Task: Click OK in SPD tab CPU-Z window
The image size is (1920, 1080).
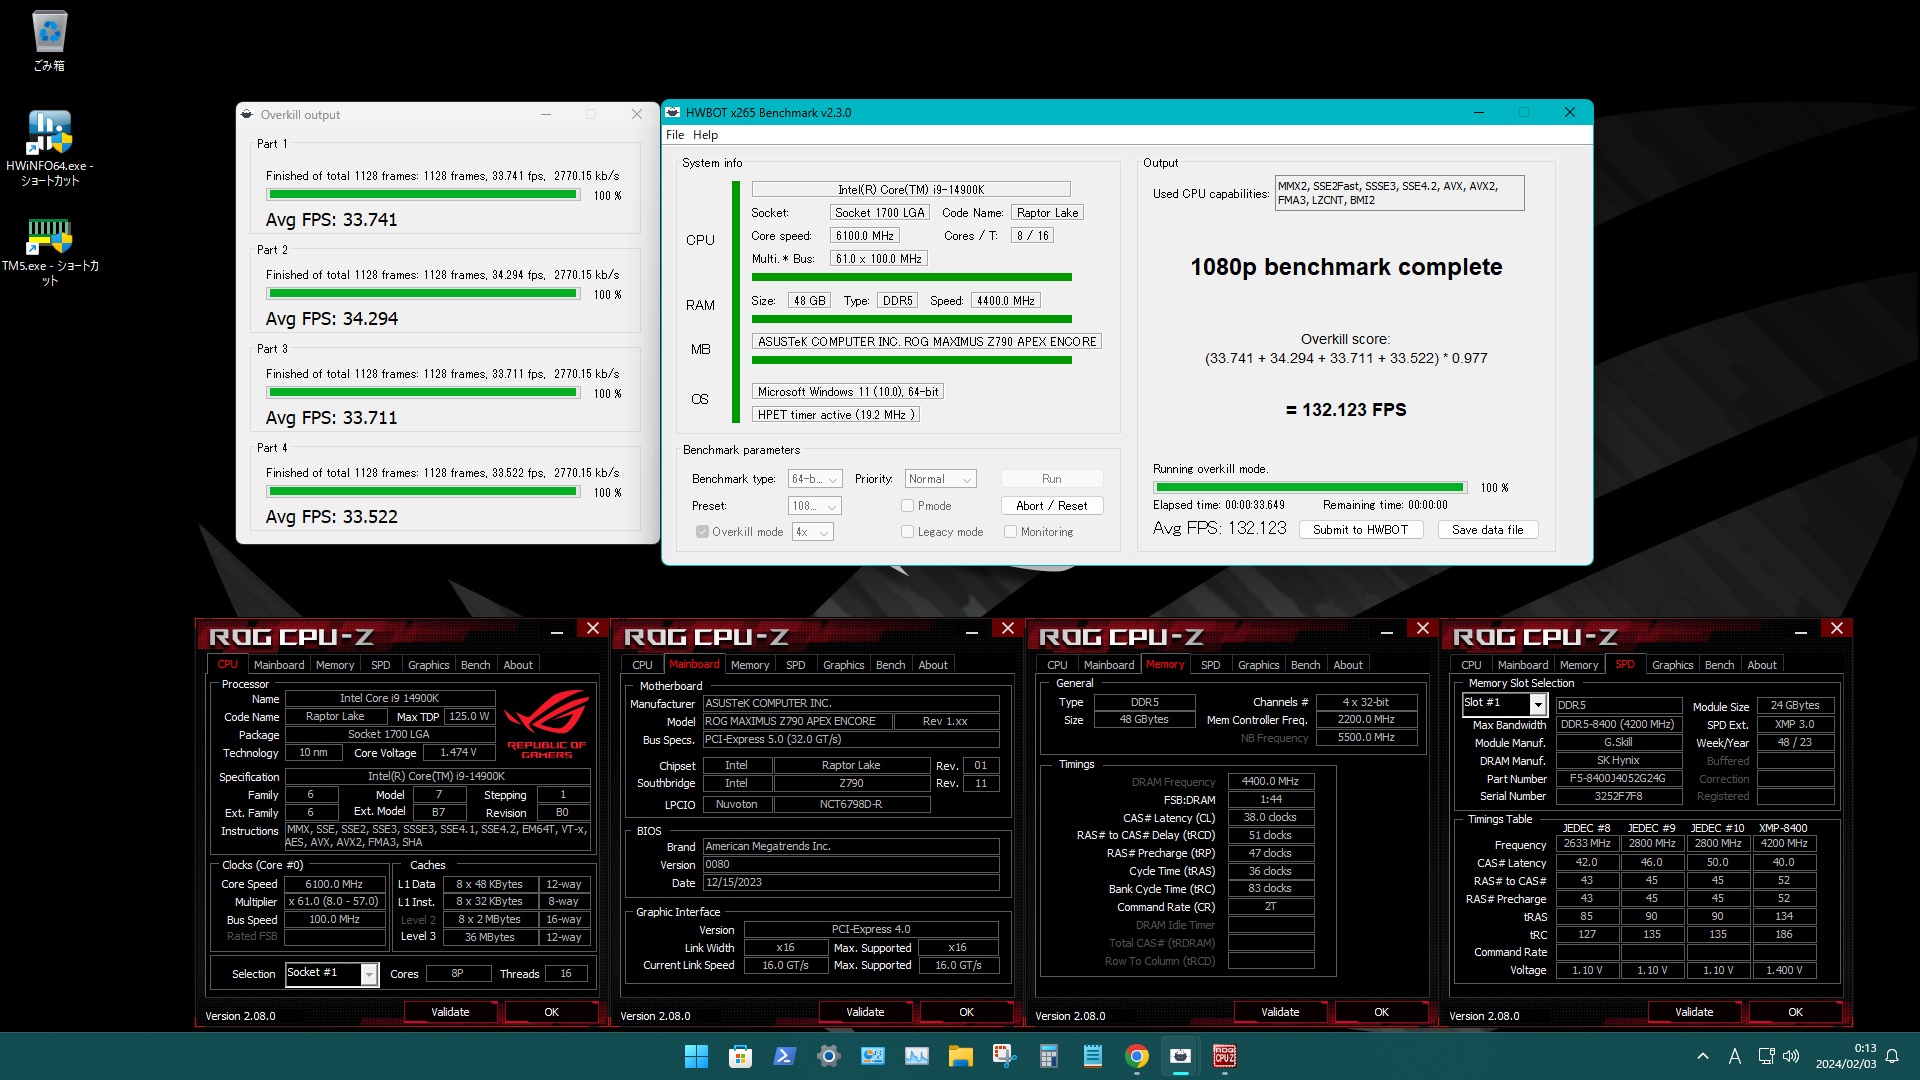Action: (x=1795, y=1012)
